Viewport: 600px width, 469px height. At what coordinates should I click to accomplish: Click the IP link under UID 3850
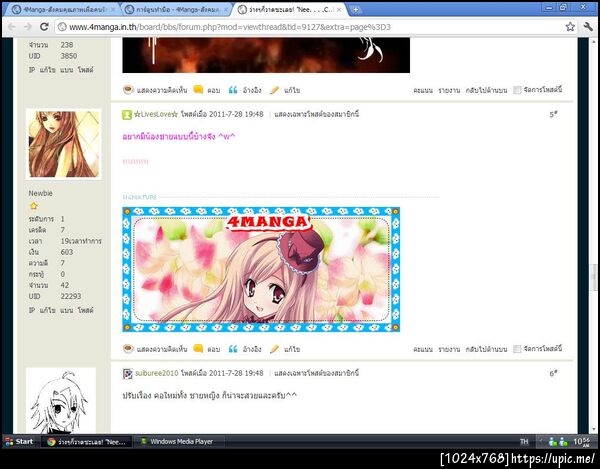[32, 70]
